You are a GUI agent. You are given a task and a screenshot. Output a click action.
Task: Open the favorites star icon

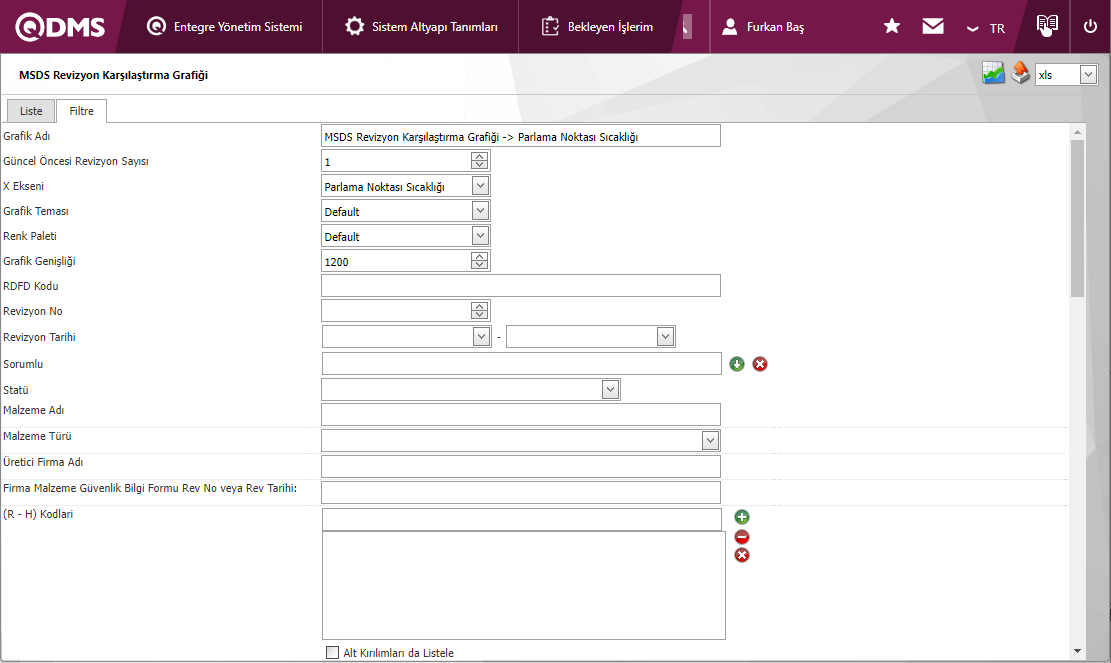coord(892,27)
